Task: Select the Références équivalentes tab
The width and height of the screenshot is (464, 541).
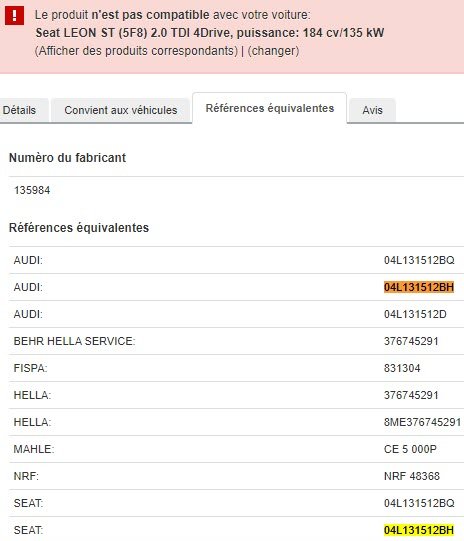Action: [x=269, y=108]
